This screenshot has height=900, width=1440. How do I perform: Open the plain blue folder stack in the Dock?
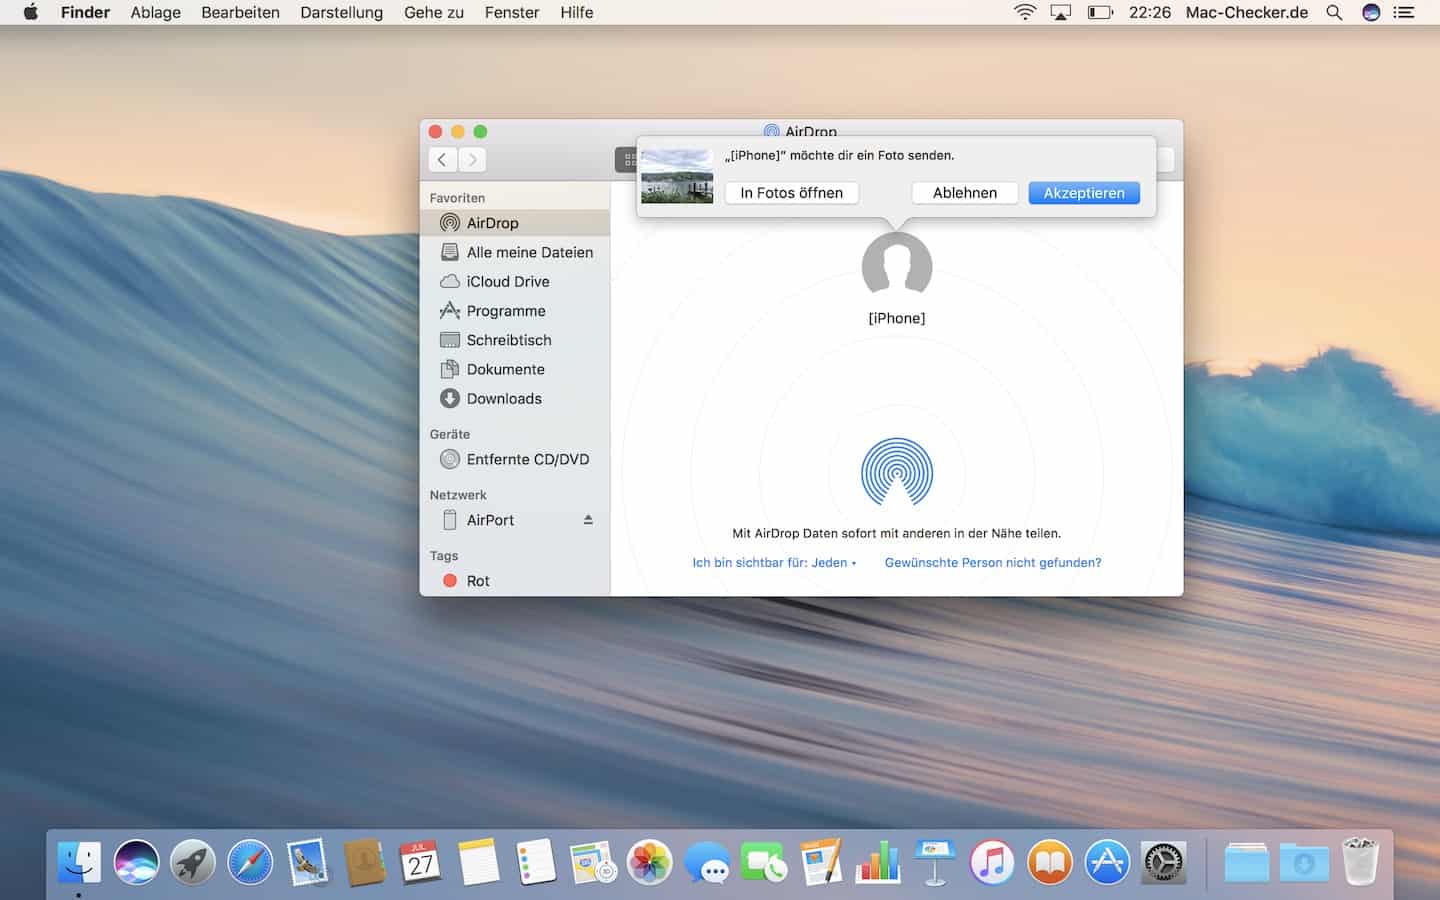pyautogui.click(x=1246, y=862)
